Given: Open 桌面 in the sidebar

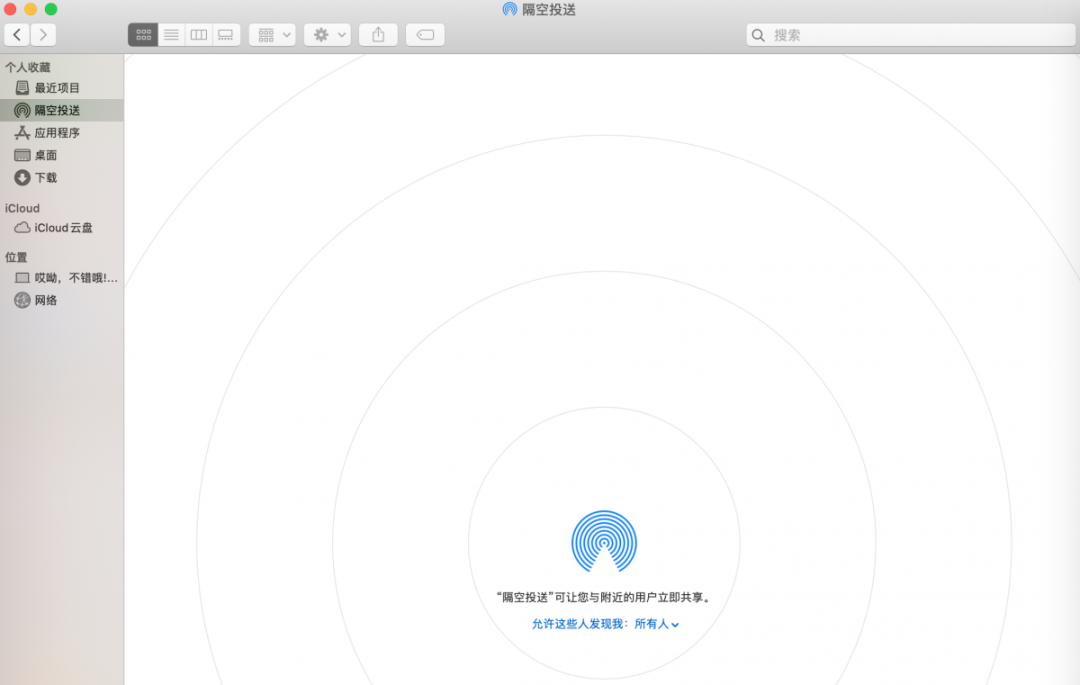Looking at the screenshot, I should 62,156.
